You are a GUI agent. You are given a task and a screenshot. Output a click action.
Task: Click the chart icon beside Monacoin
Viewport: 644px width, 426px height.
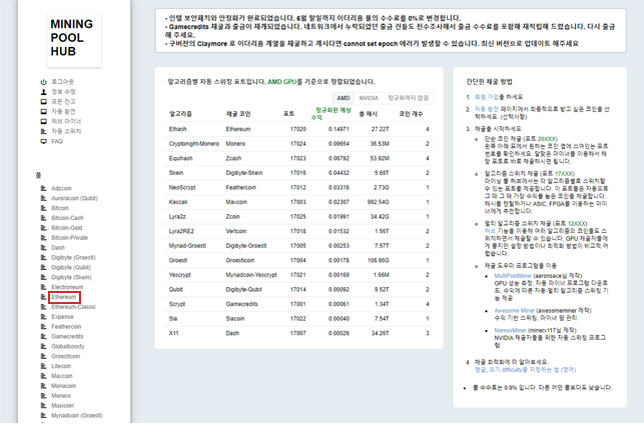click(44, 385)
